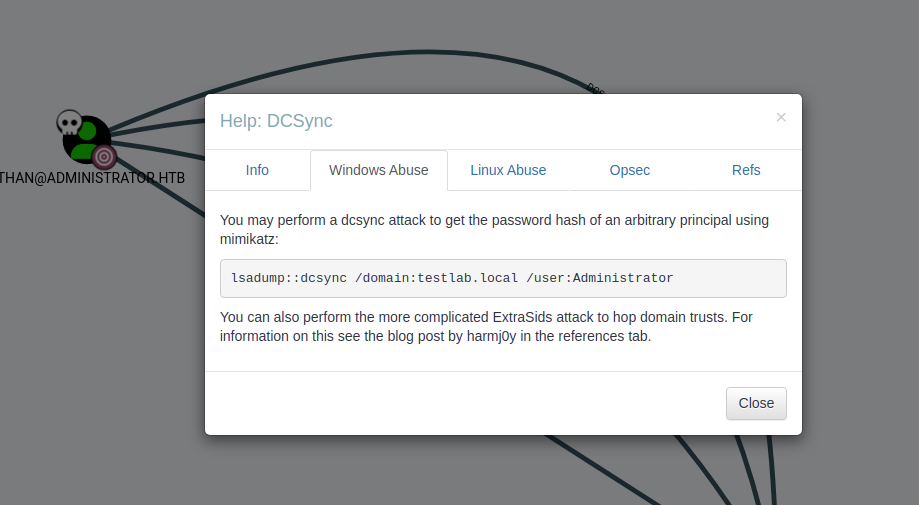Switch to the Info tab

pos(257,170)
